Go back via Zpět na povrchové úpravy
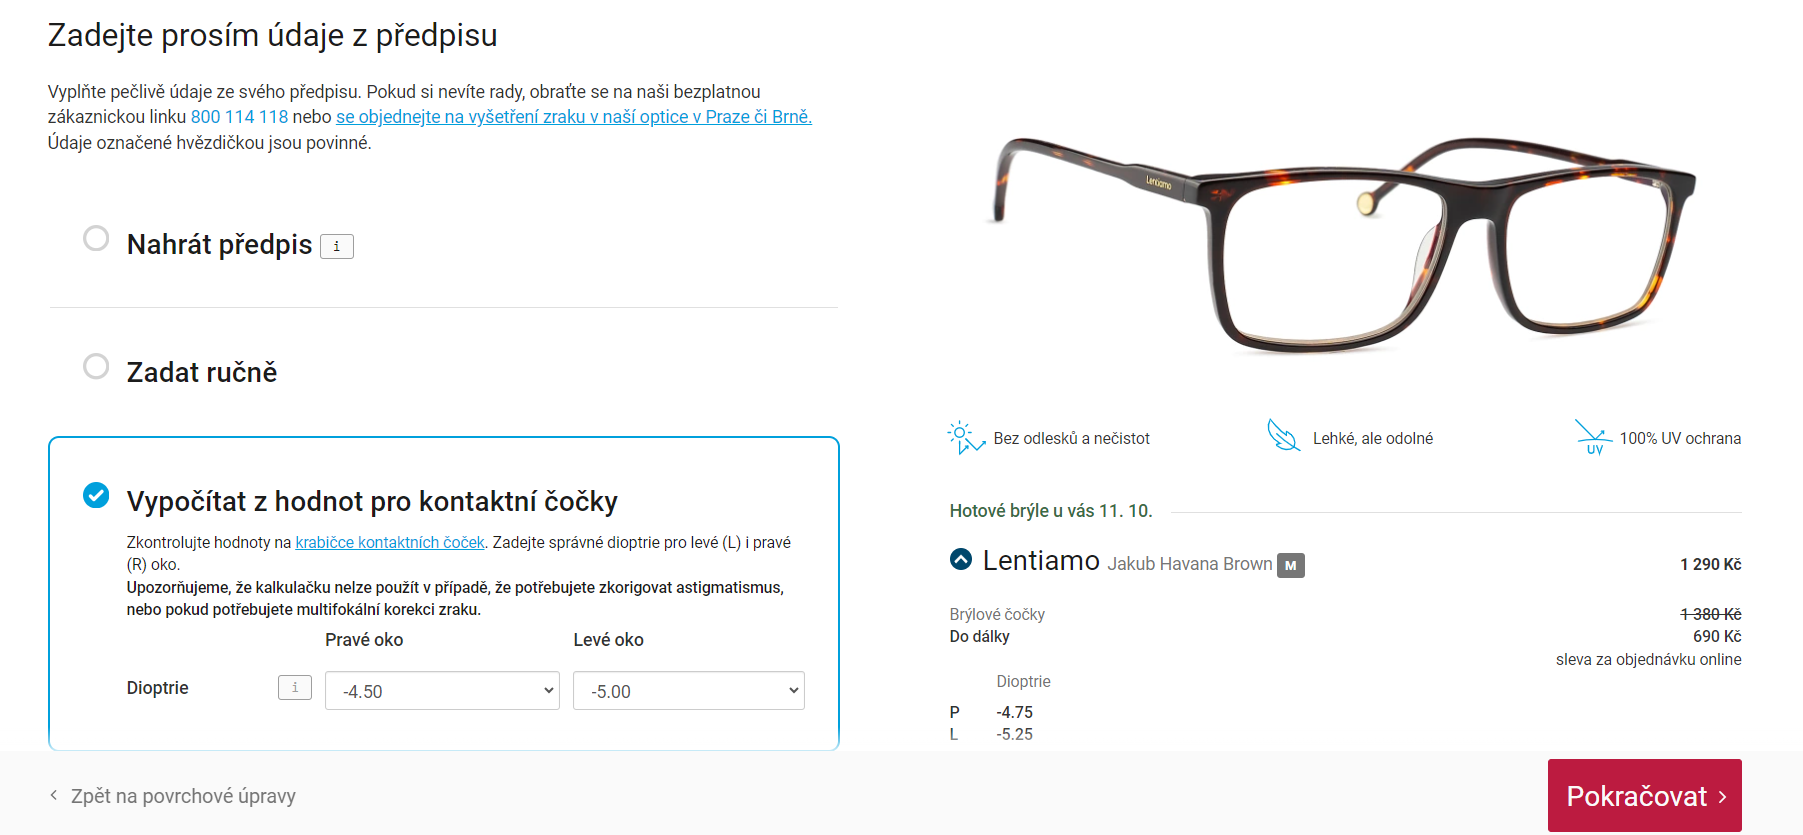The image size is (1803, 835). (183, 796)
